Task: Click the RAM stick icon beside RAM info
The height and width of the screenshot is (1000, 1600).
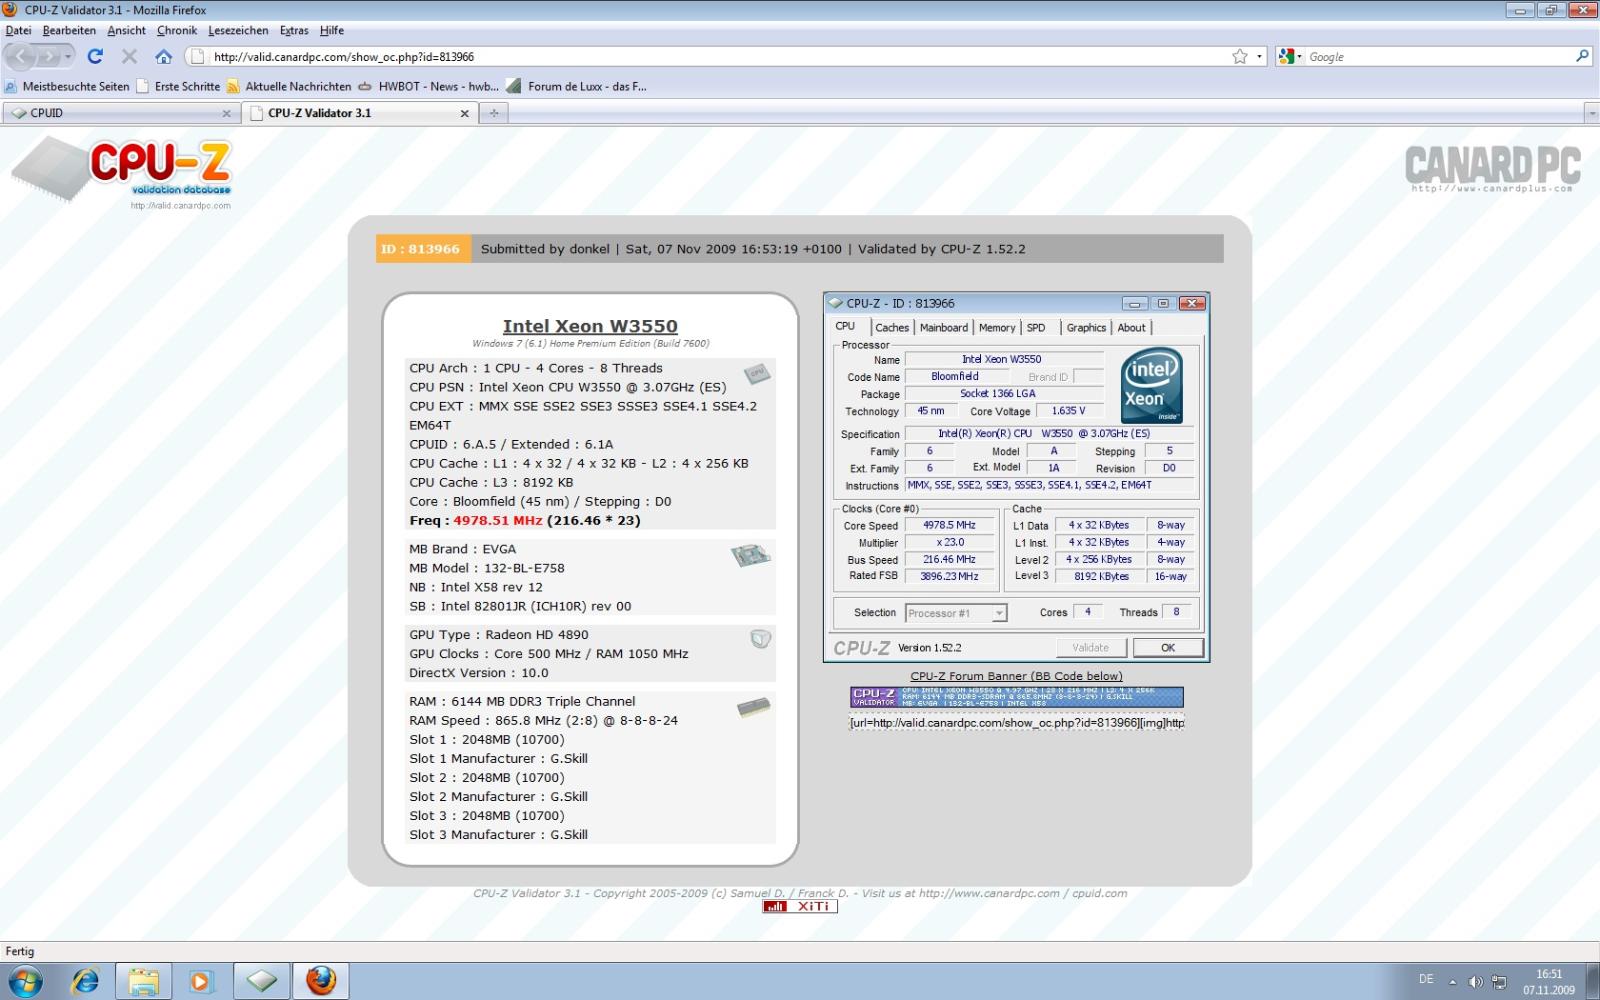Action: [754, 708]
